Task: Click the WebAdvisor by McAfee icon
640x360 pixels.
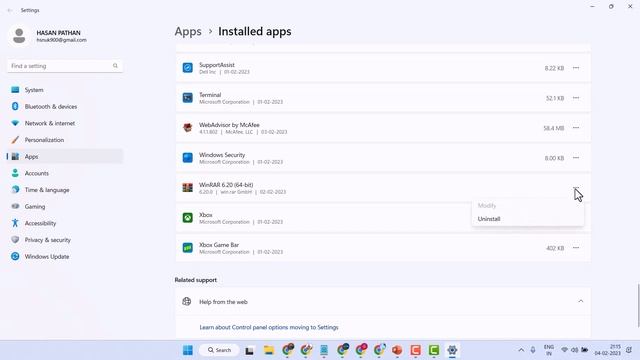Action: coord(187,128)
